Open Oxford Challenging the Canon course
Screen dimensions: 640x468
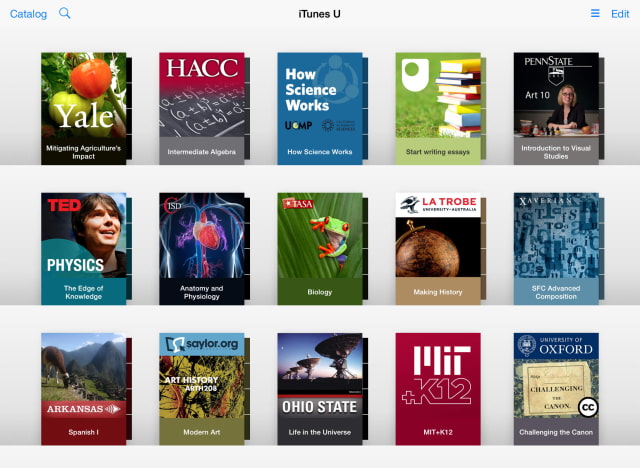(x=556, y=389)
